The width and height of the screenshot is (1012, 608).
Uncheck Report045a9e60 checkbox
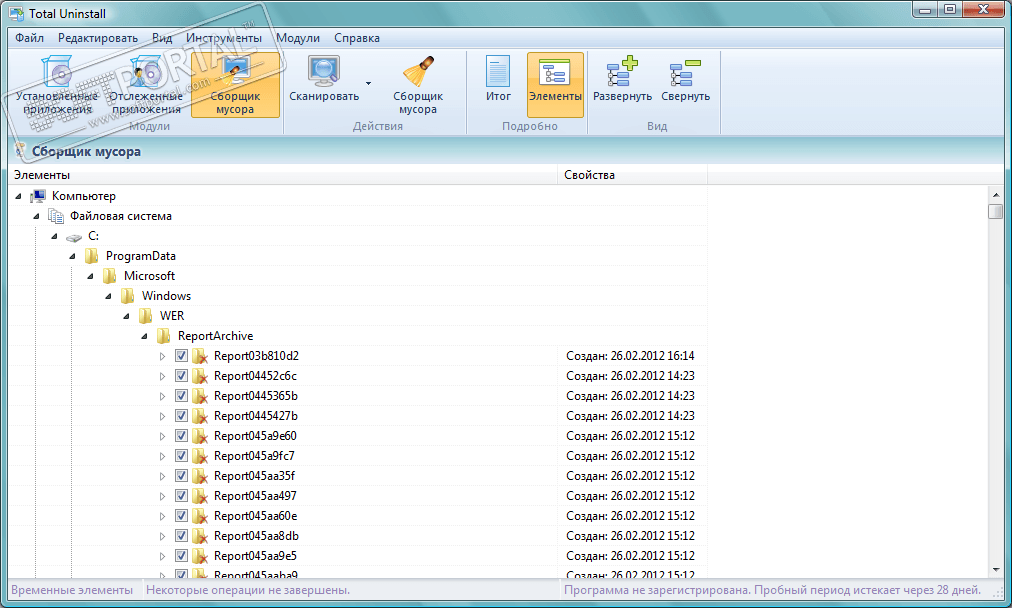[181, 436]
